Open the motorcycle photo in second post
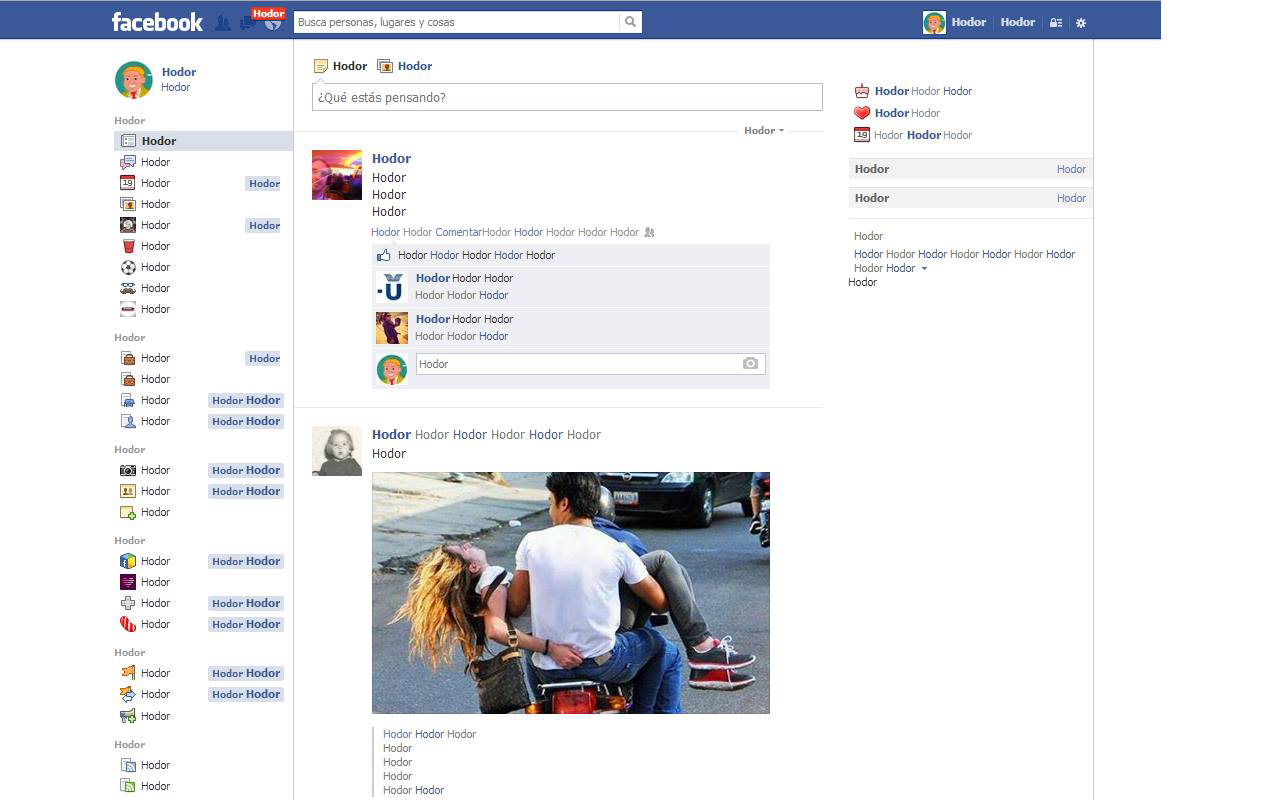 pyautogui.click(x=571, y=593)
